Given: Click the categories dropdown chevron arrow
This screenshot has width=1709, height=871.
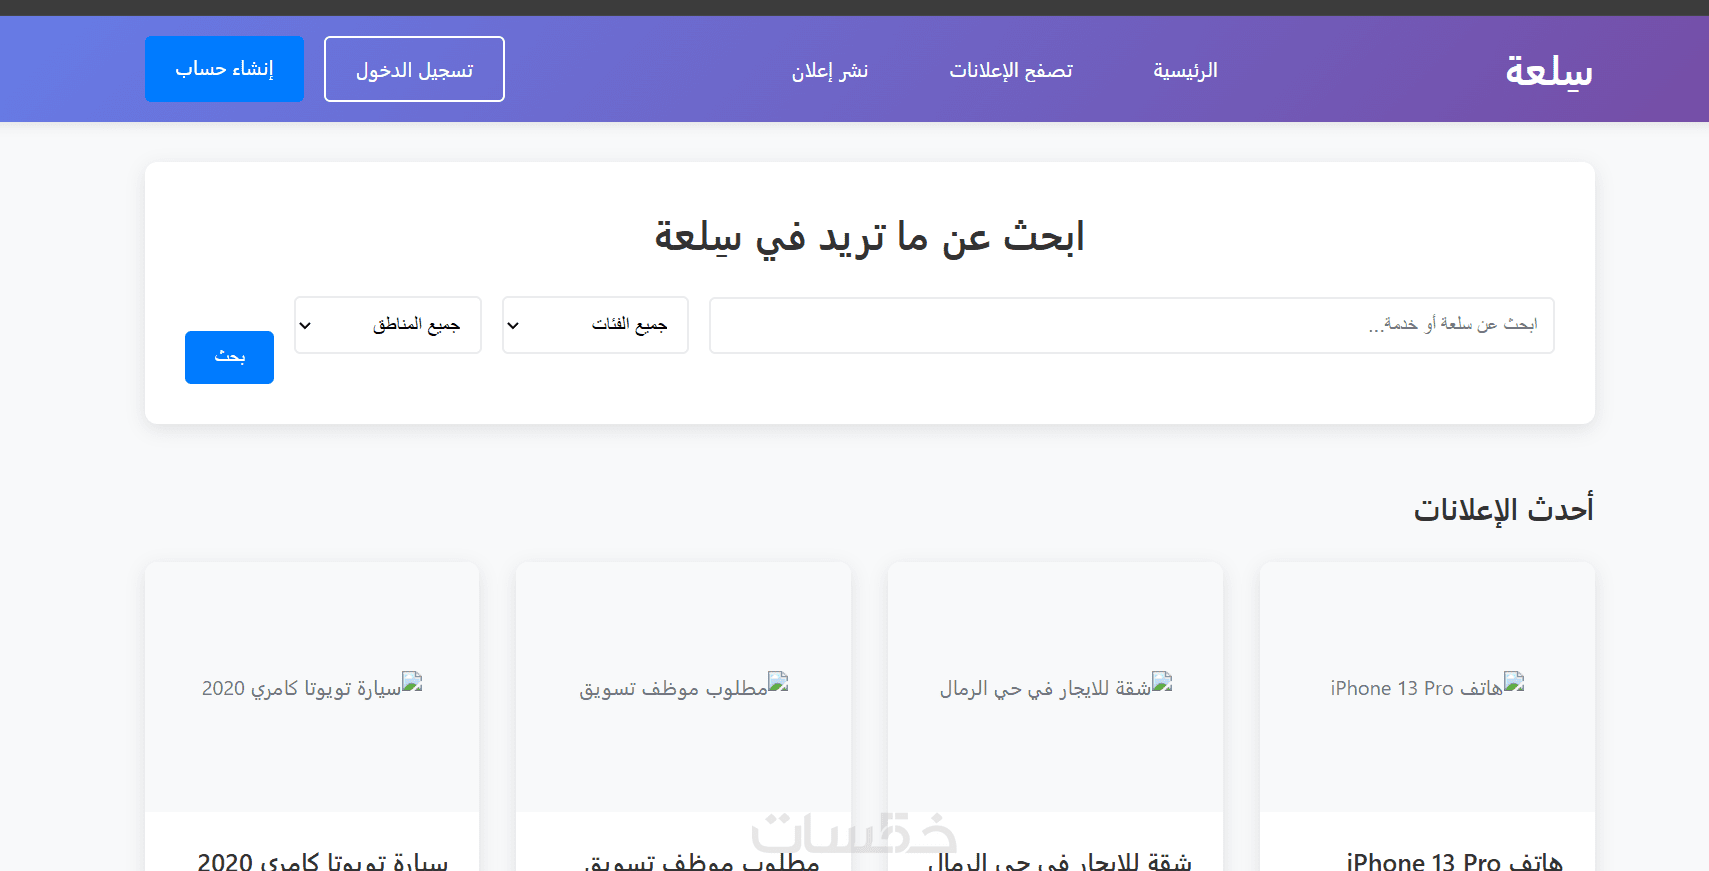Looking at the screenshot, I should point(513,325).
